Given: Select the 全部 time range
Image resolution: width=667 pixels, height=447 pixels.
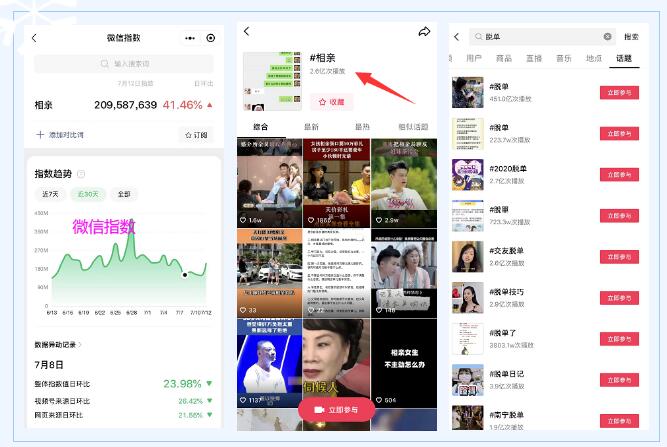Looking at the screenshot, I should coord(122,194).
